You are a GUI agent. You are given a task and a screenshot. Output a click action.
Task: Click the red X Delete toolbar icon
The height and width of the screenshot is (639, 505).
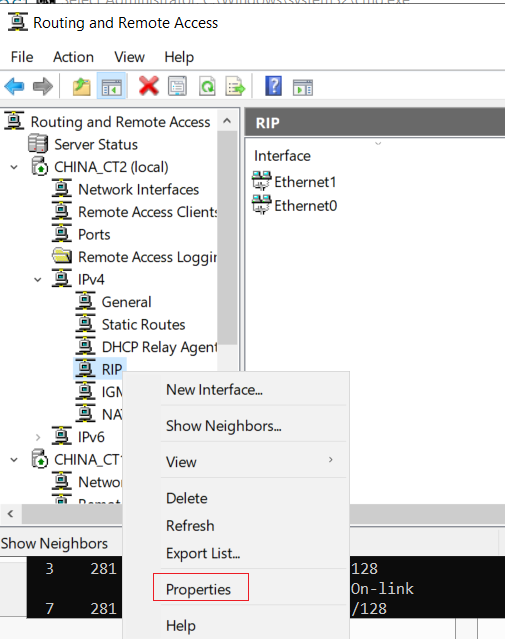tap(148, 86)
